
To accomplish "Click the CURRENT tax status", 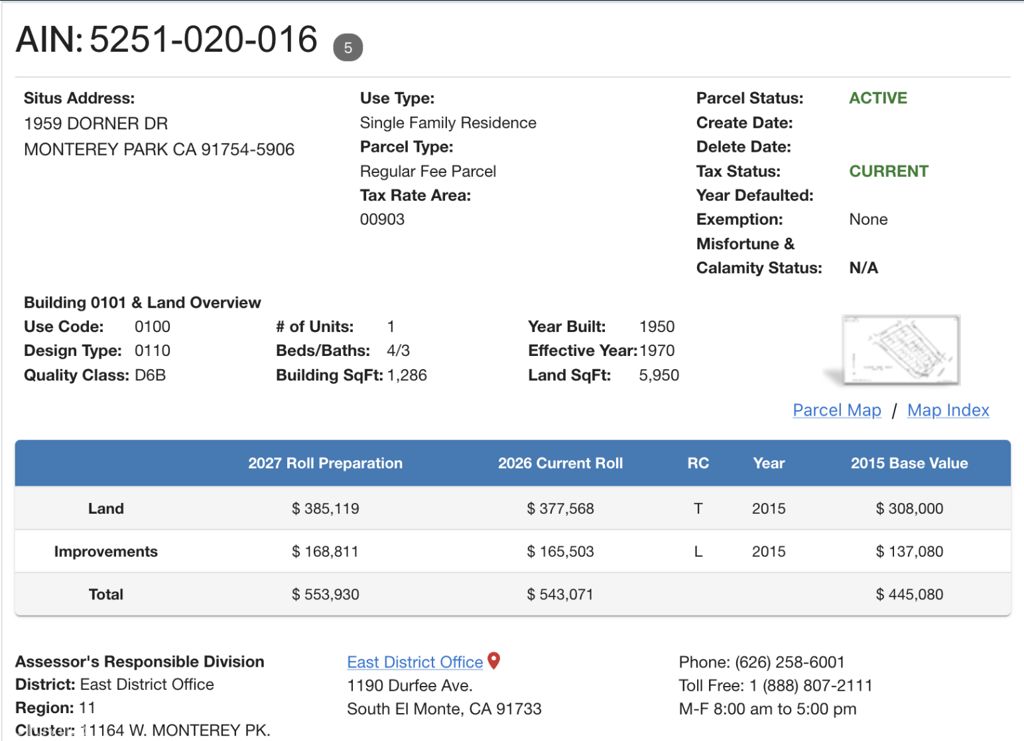I will (x=888, y=171).
